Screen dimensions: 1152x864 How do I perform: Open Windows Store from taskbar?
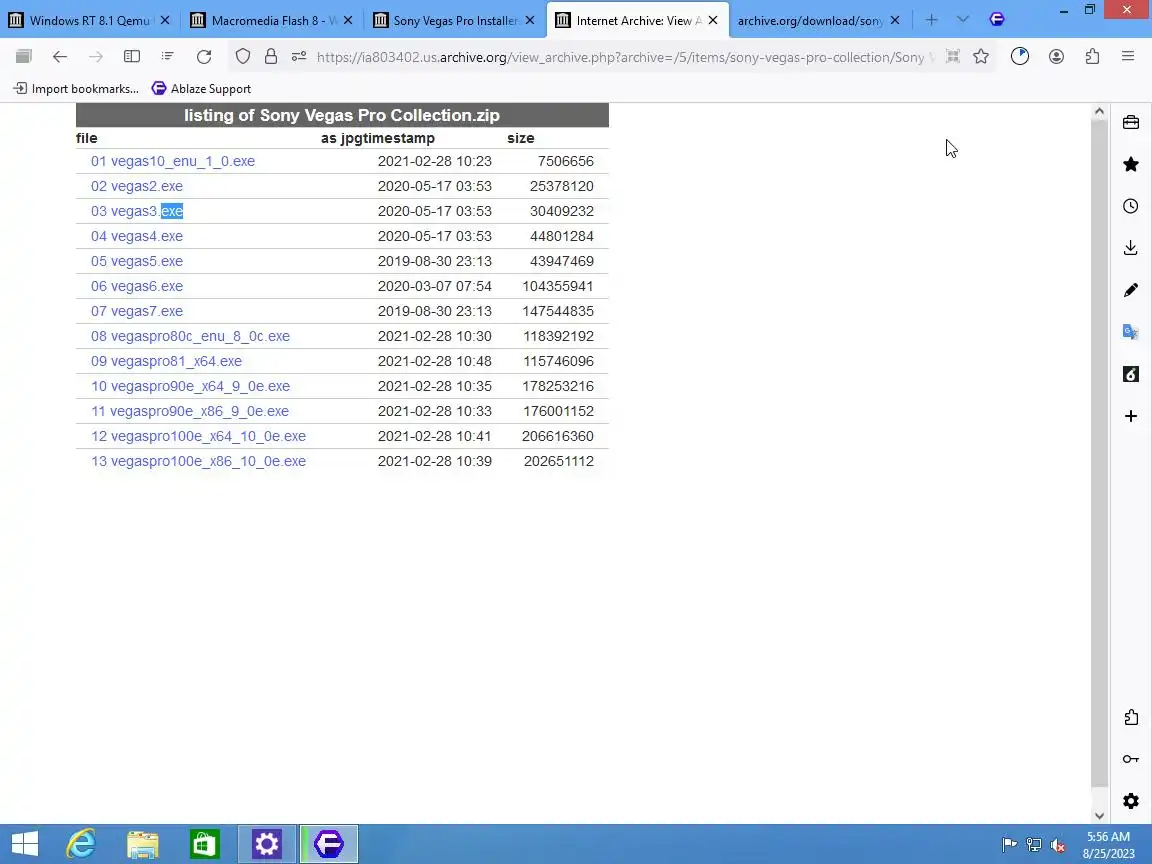click(x=204, y=844)
